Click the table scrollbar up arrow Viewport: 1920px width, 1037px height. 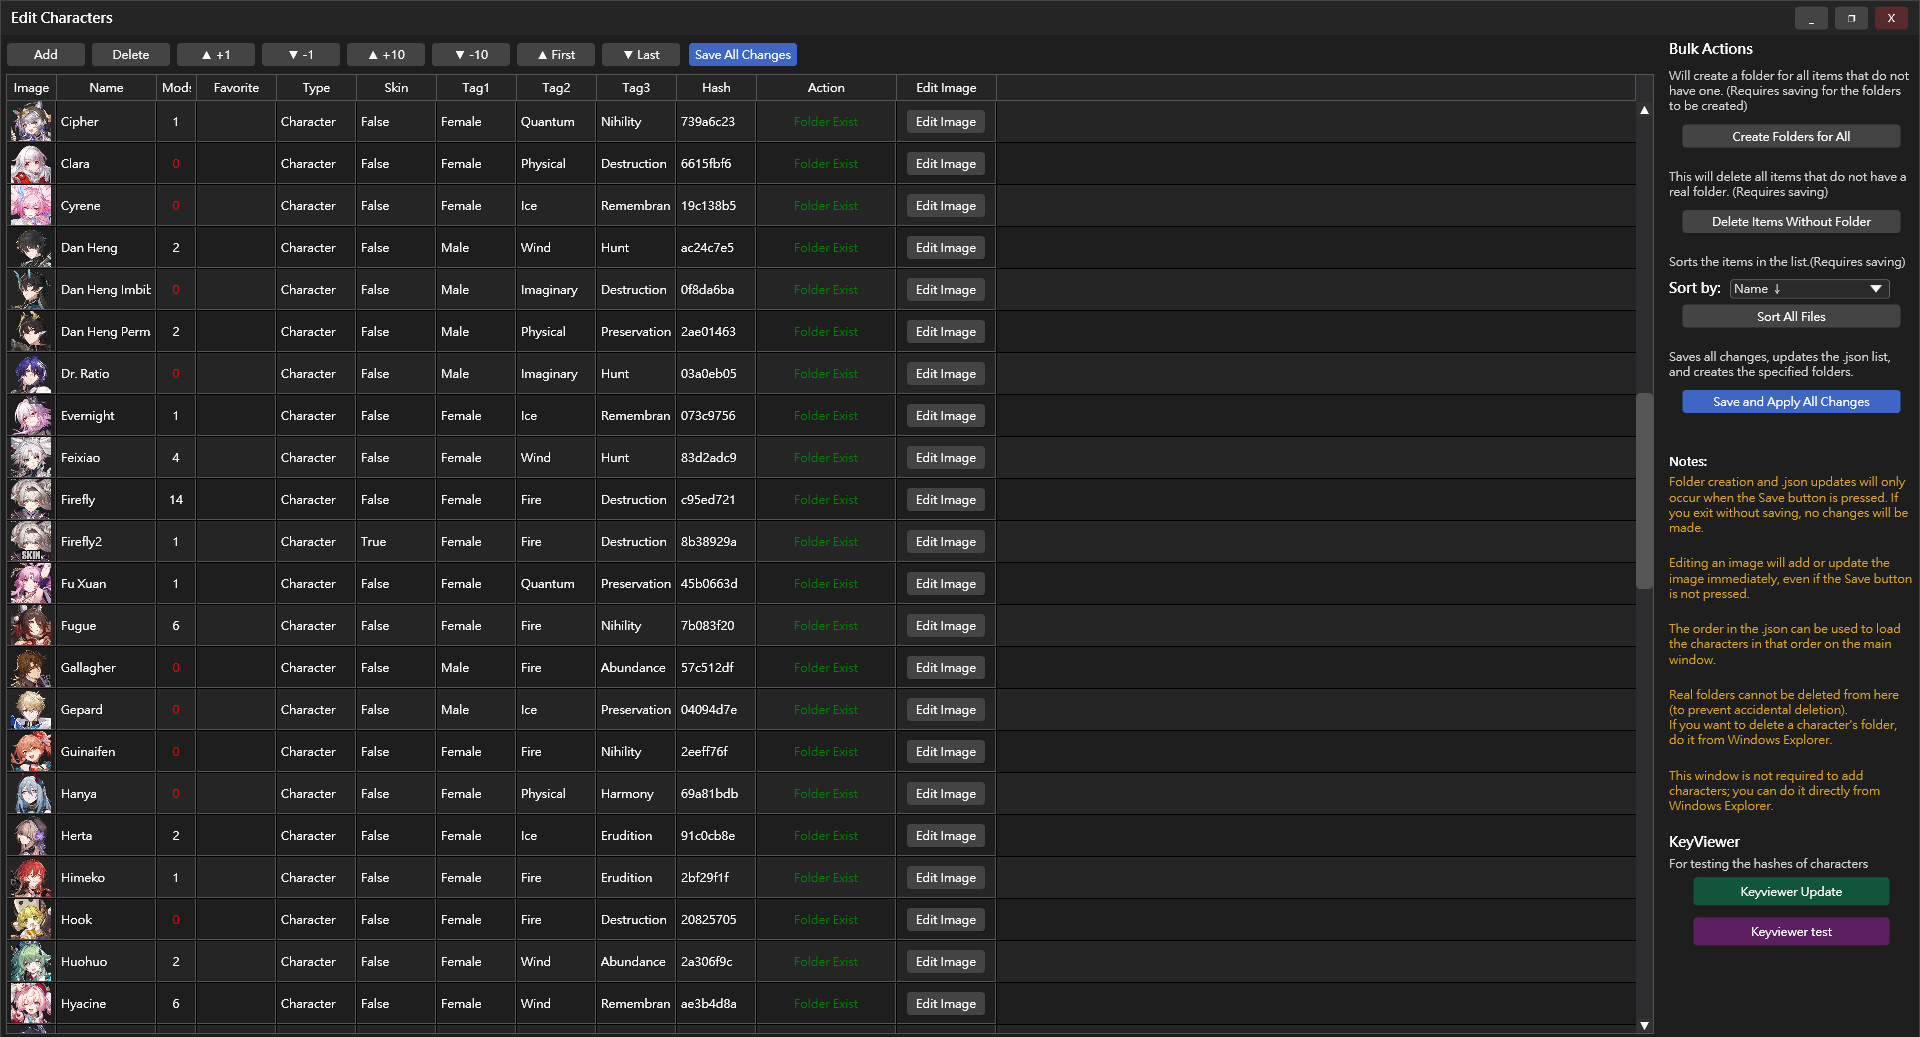coord(1644,110)
